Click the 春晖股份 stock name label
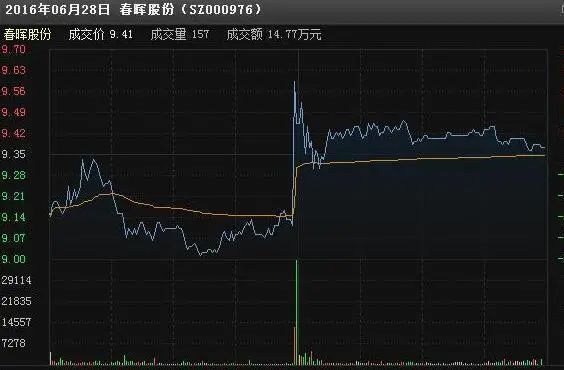The width and height of the screenshot is (564, 370). coord(27,35)
